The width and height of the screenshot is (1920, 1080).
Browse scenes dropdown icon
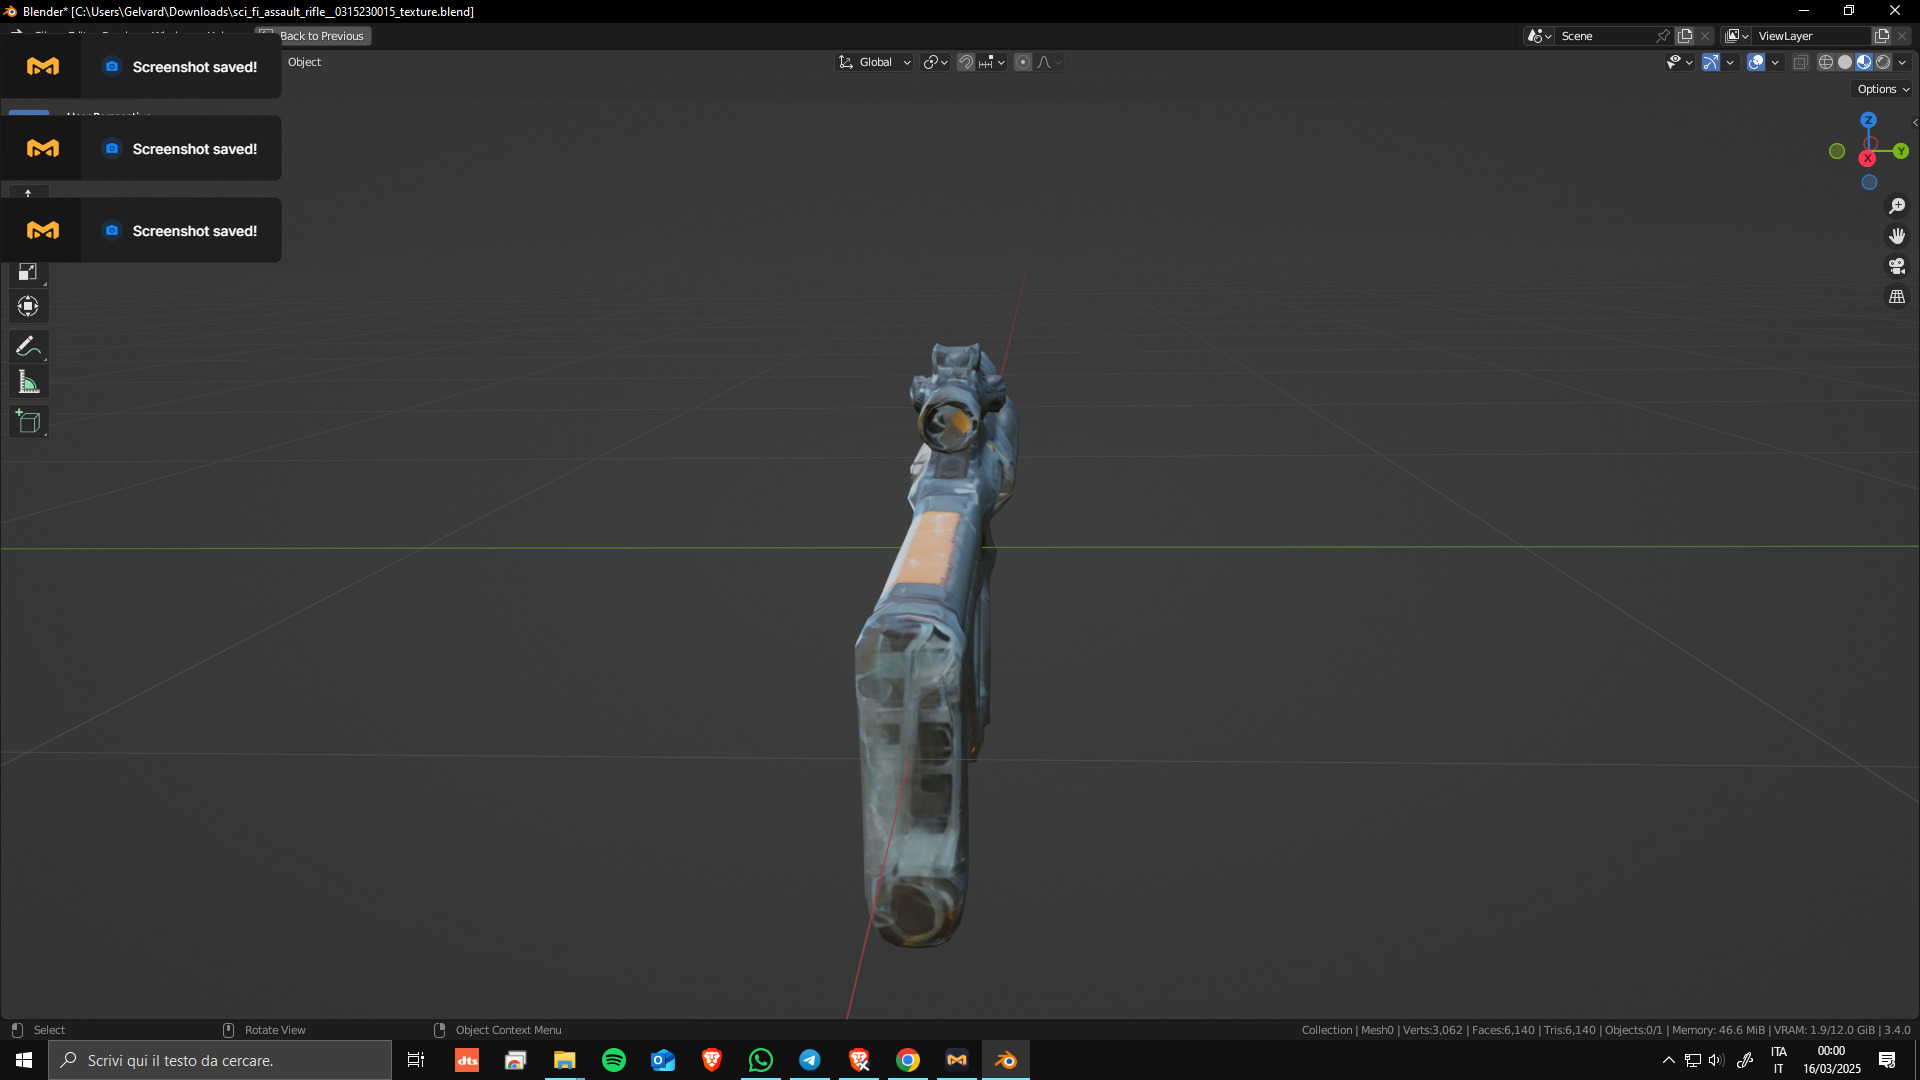[x=1539, y=36]
